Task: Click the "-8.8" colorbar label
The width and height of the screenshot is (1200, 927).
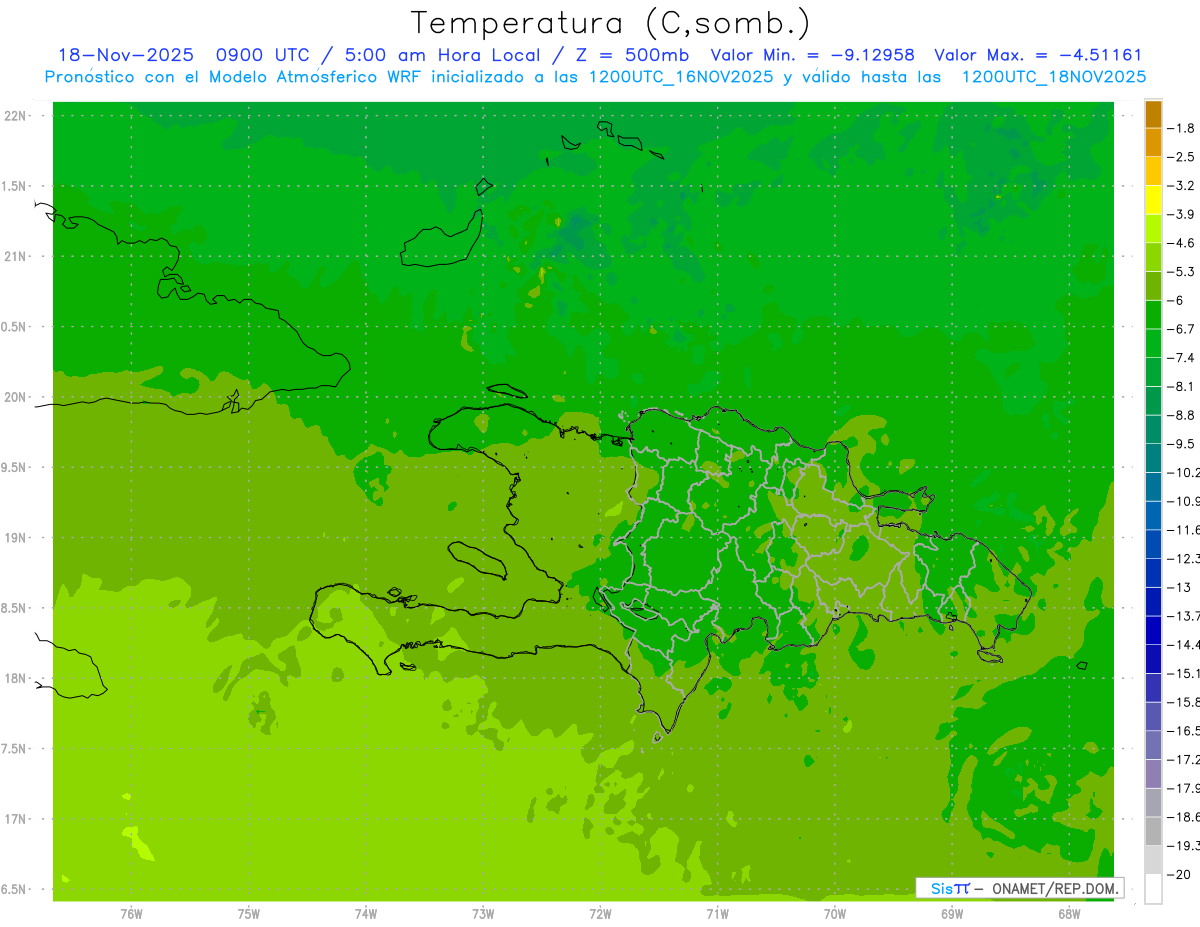Action: pos(1181,415)
